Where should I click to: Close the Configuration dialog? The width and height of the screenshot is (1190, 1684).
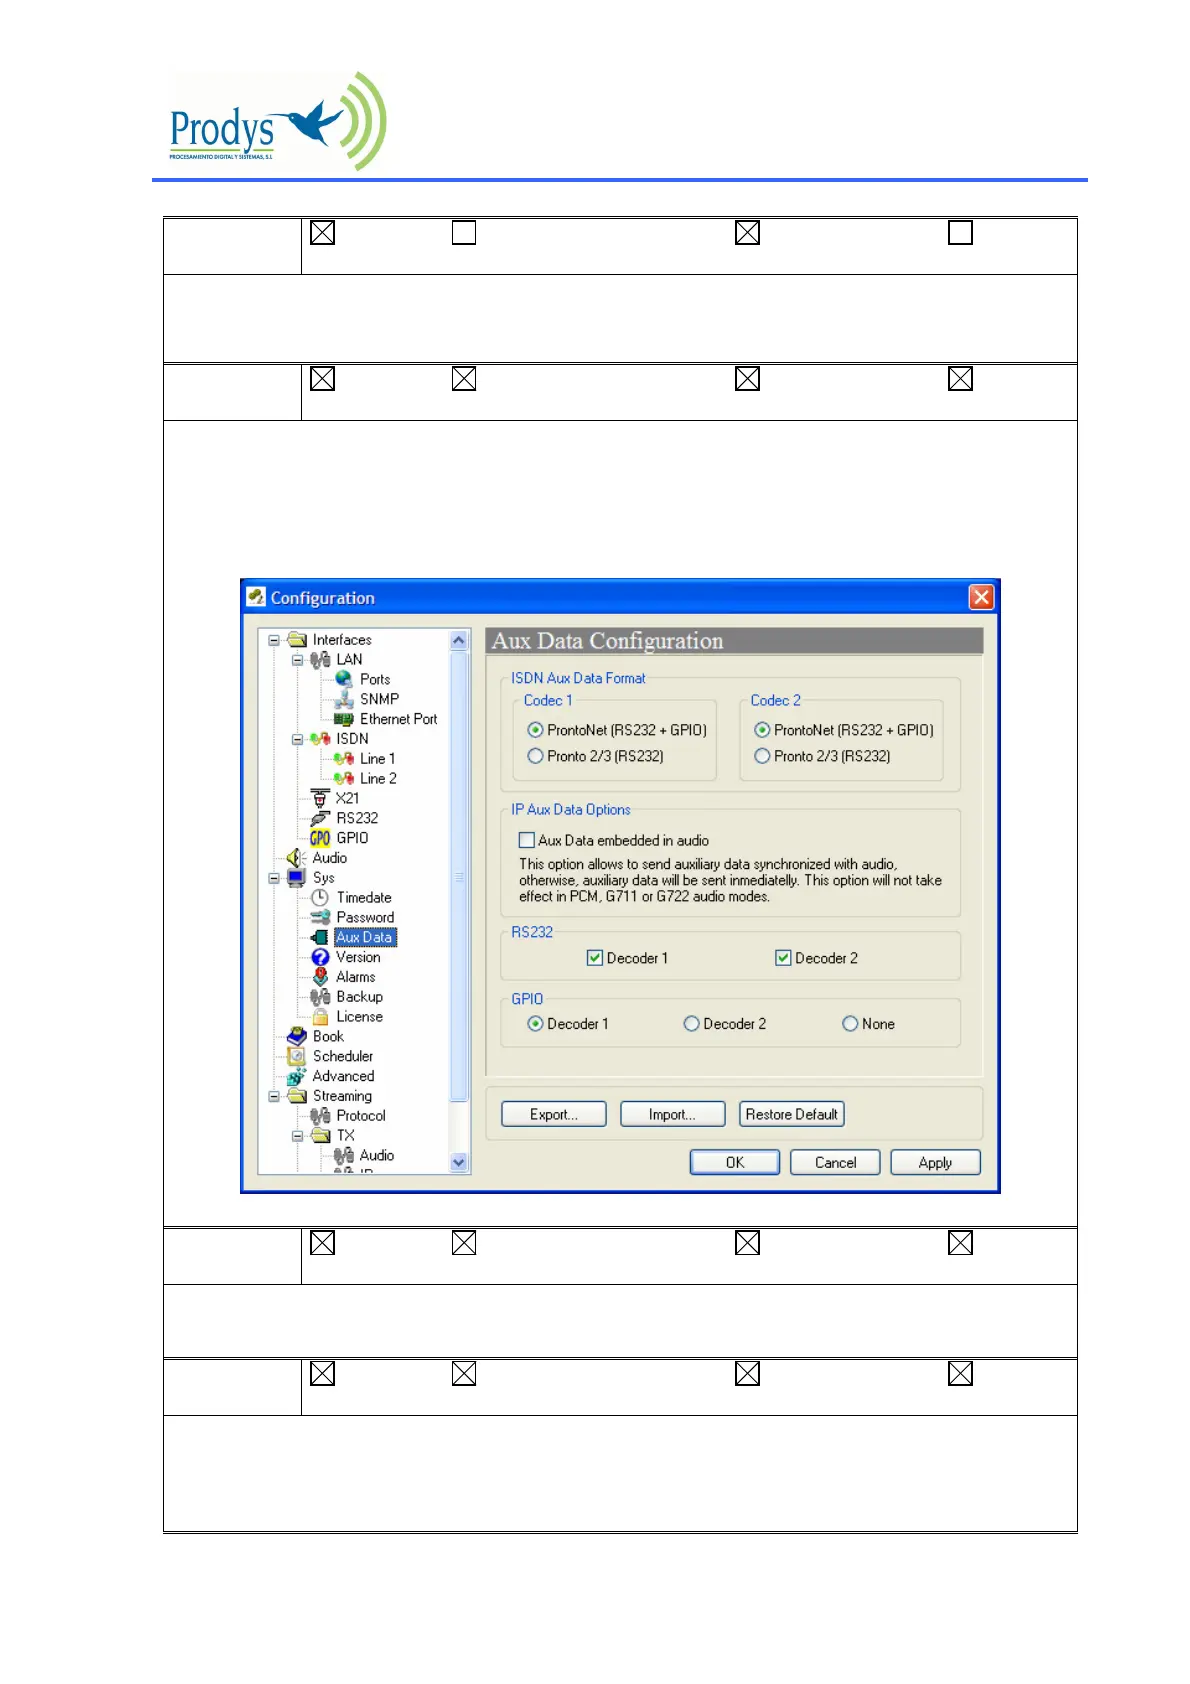pos(981,597)
